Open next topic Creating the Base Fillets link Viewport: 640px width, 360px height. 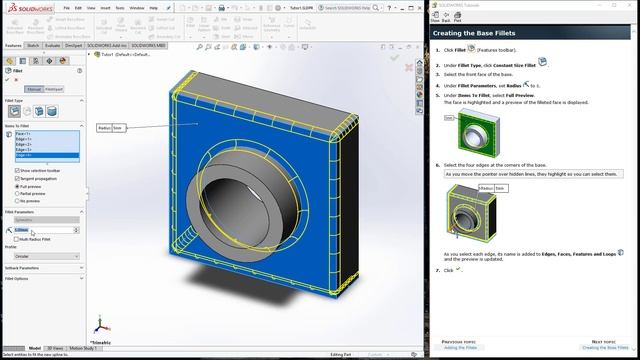click(605, 348)
